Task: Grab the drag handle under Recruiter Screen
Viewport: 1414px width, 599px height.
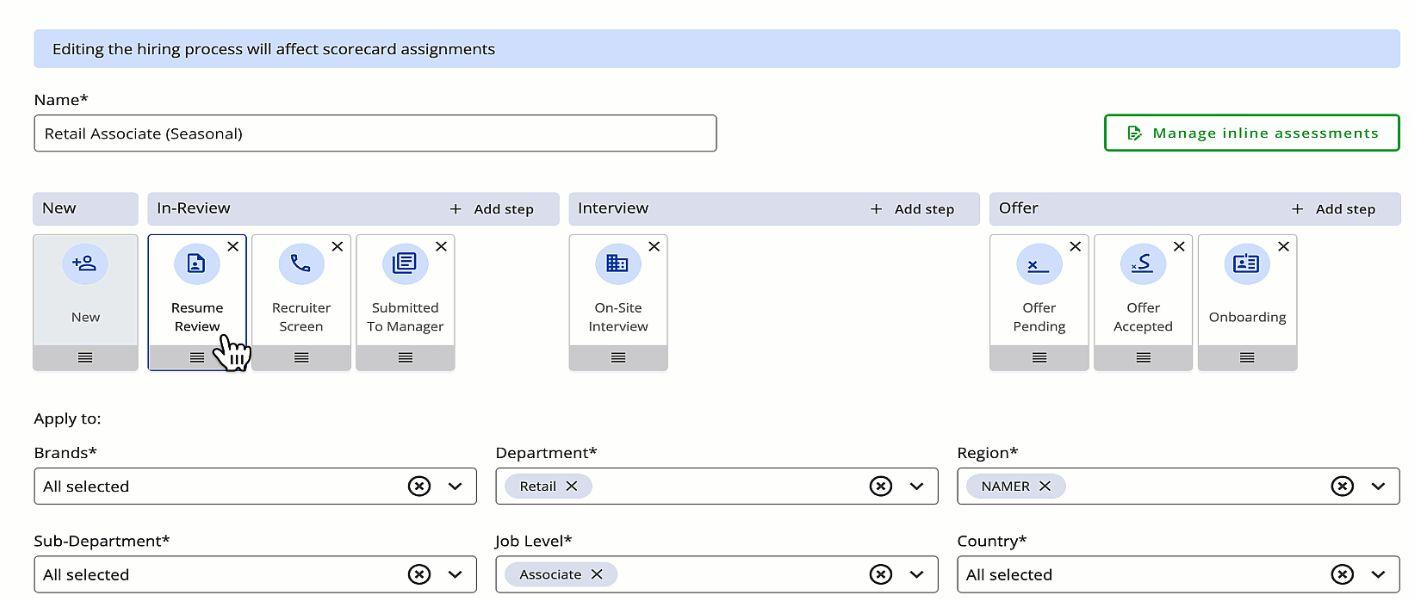Action: [x=301, y=358]
